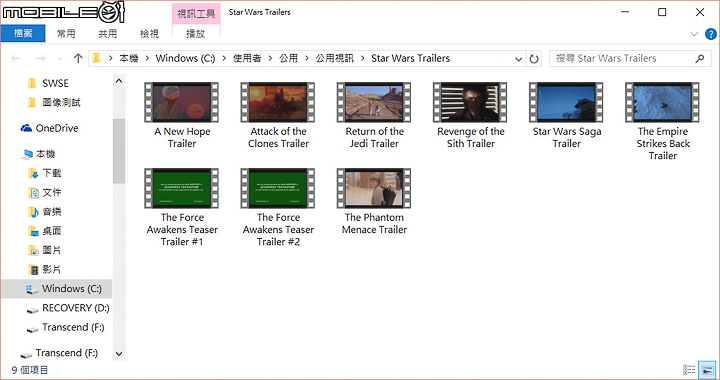Select the RECOVERY (D:) drive
This screenshot has height=380, width=720.
tap(68, 308)
